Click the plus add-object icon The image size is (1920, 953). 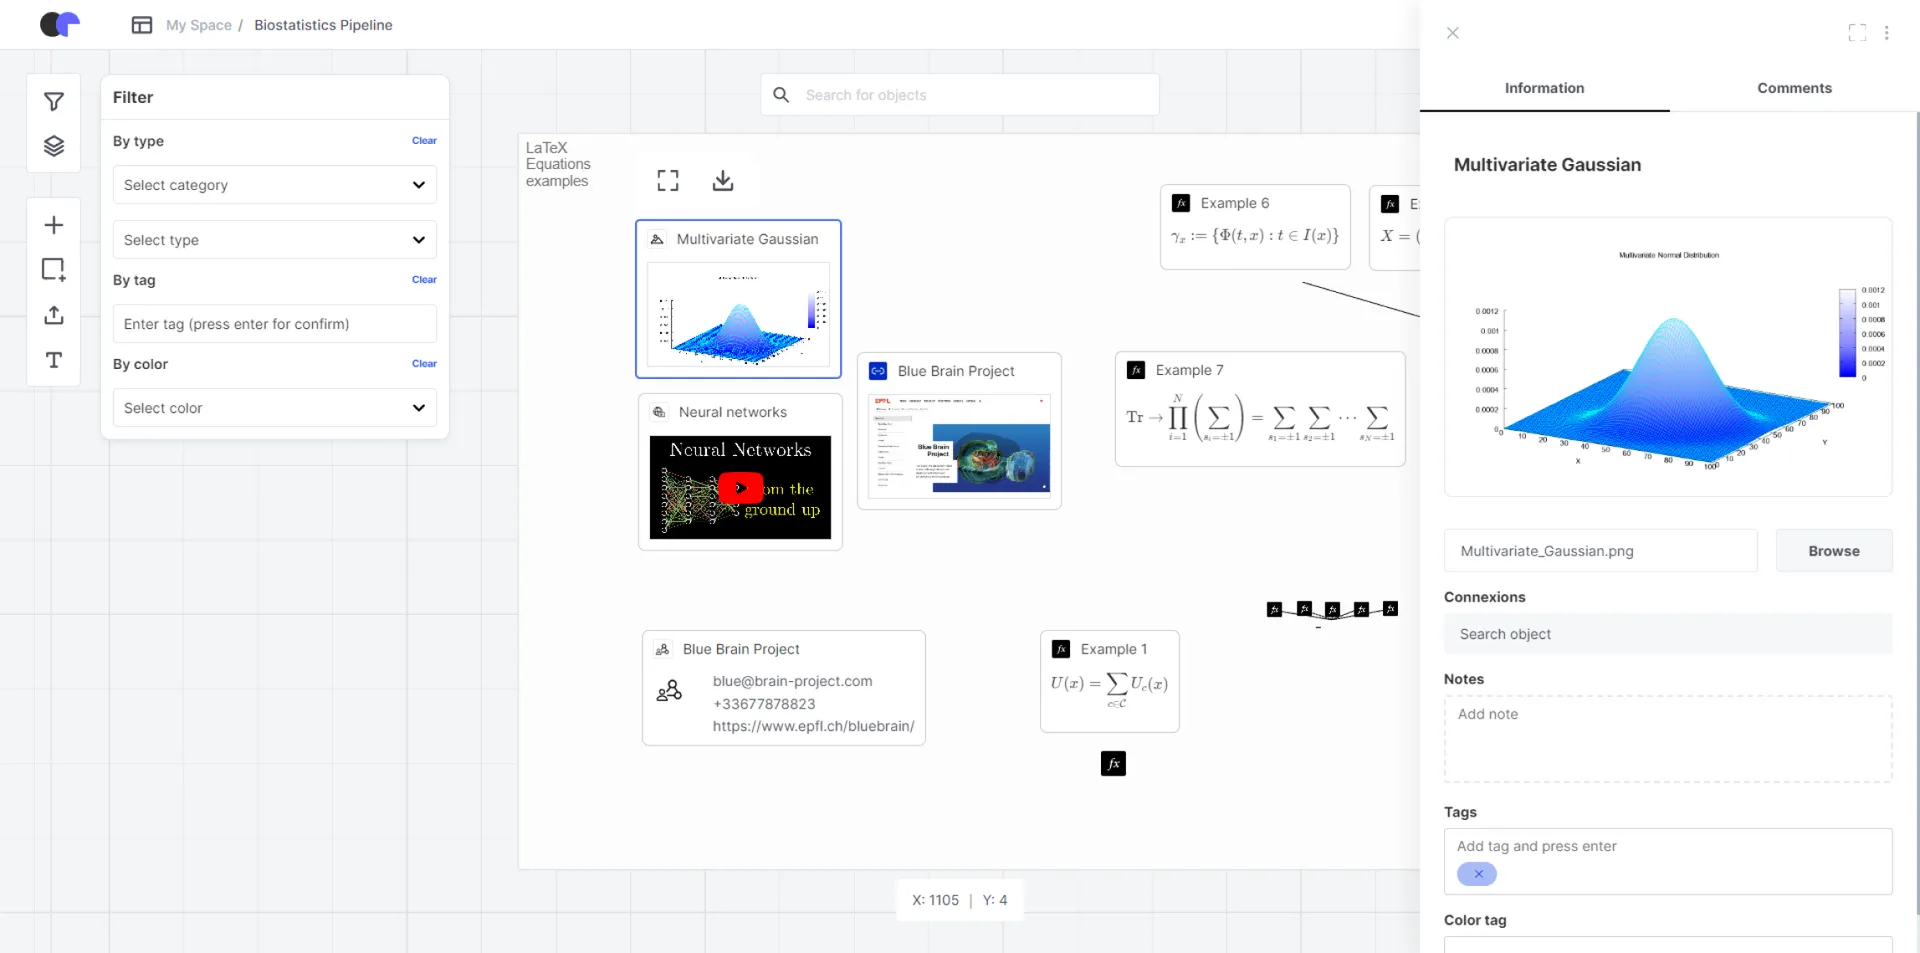coord(54,225)
